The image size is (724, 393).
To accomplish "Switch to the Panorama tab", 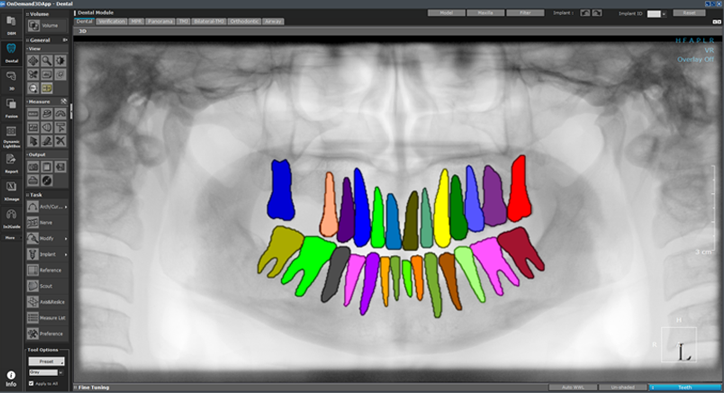I will click(161, 22).
